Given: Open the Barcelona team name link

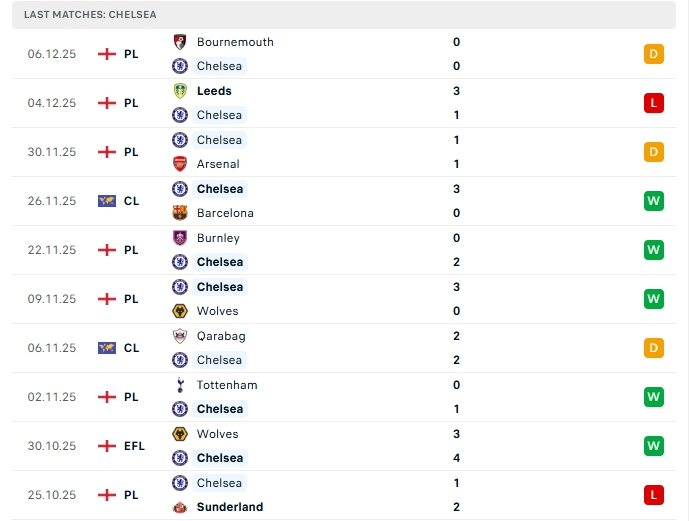Looking at the screenshot, I should point(225,213).
